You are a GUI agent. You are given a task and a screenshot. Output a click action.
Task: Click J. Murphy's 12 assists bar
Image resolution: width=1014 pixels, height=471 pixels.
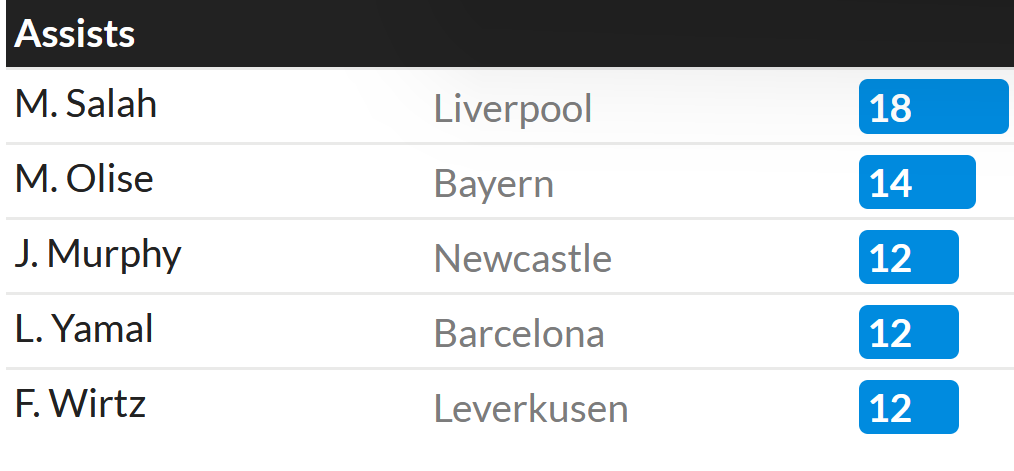coord(909,257)
